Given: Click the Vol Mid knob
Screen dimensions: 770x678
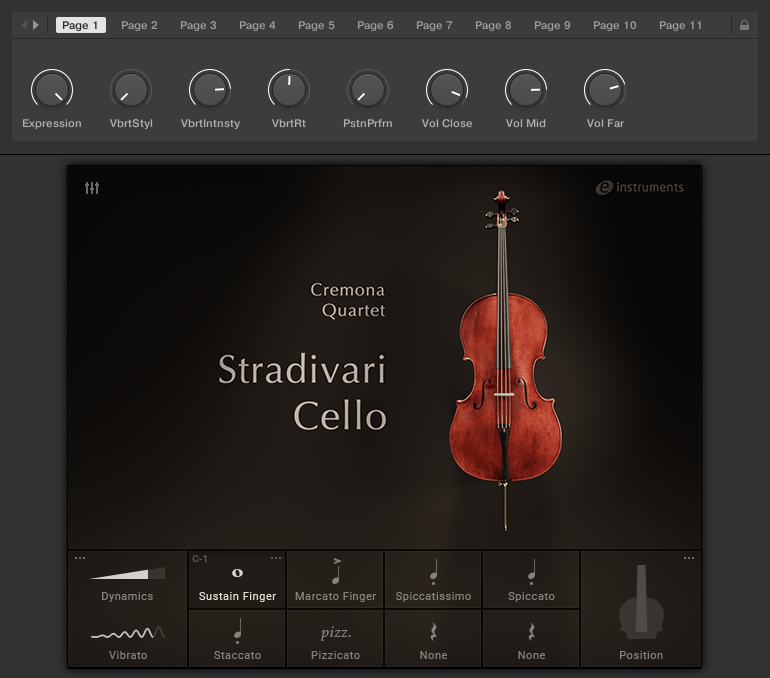Looking at the screenshot, I should [x=526, y=89].
